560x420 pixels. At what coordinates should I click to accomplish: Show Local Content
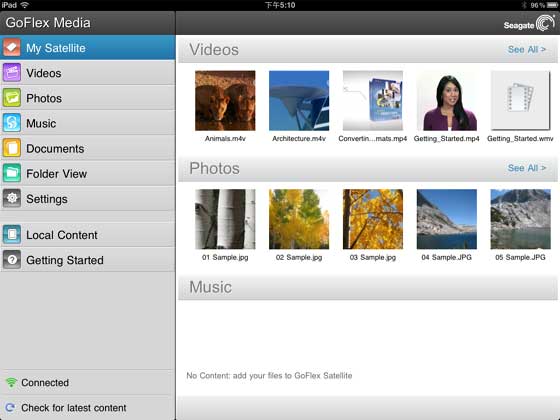(88, 235)
